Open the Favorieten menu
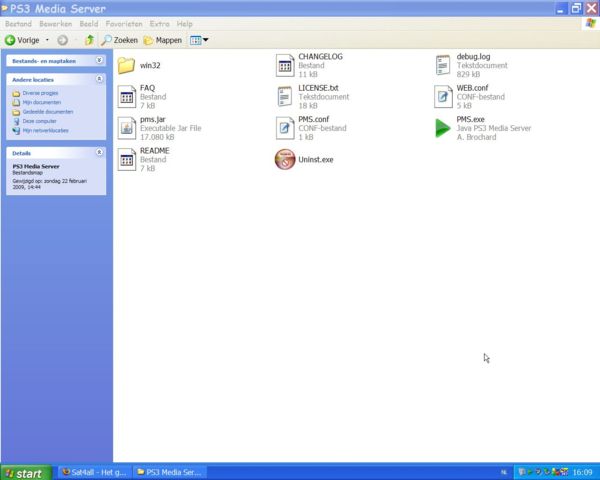The width and height of the screenshot is (600, 480). pos(124,24)
